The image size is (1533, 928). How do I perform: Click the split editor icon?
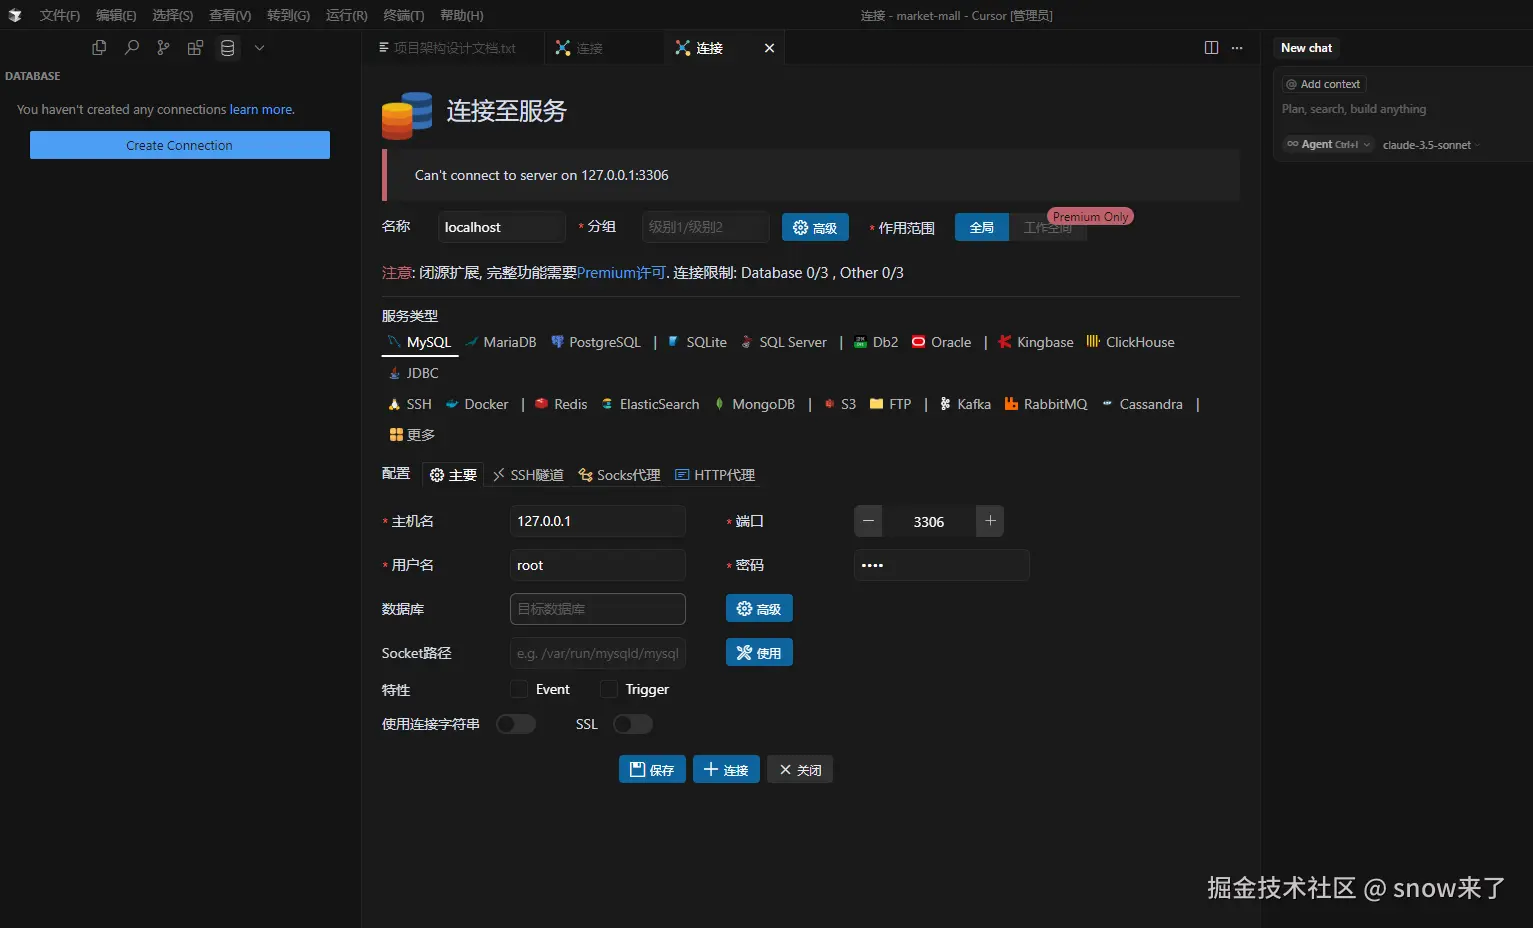point(1211,48)
